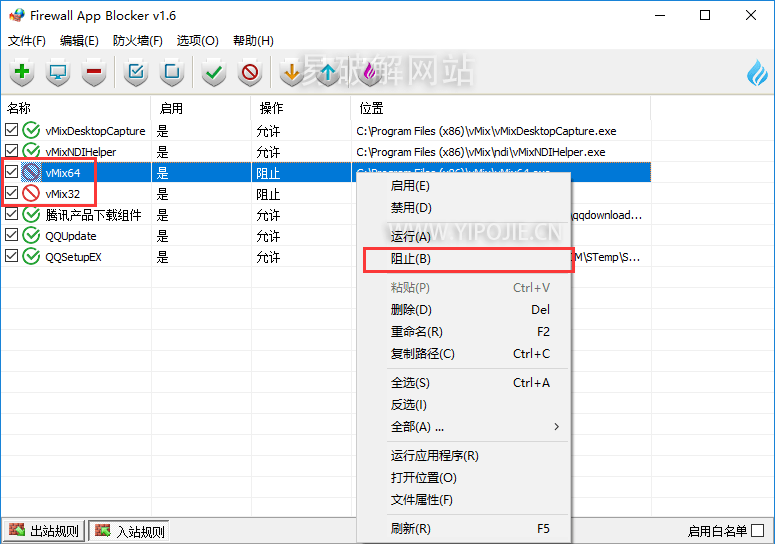Click the allow status icon beside QQSetupEX
The width and height of the screenshot is (775, 544).
tap(31, 256)
